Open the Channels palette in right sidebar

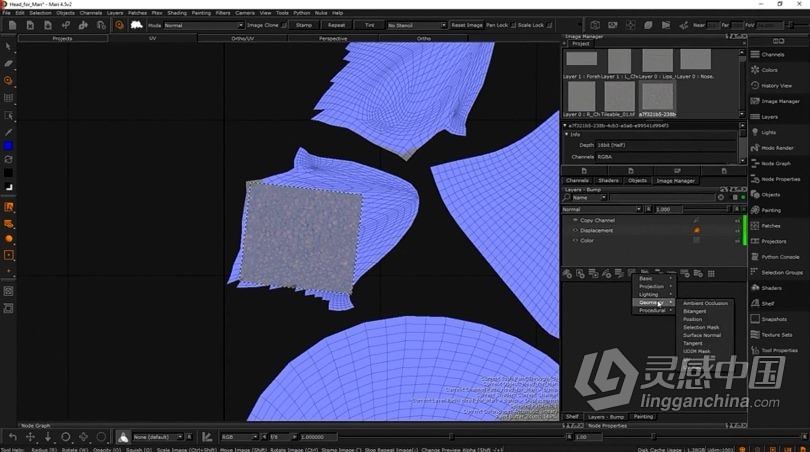(768, 54)
